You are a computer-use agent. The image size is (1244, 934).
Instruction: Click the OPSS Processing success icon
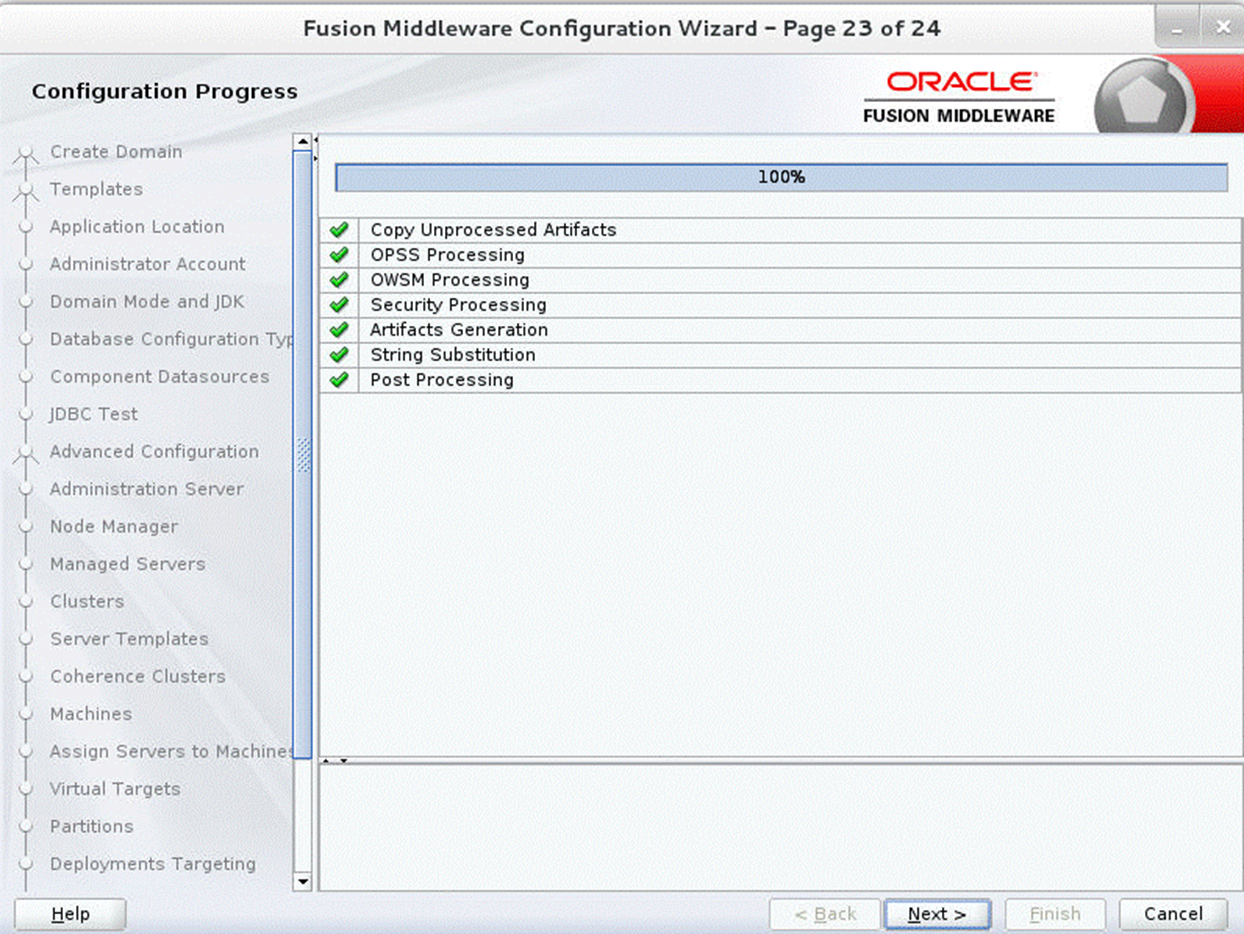(x=339, y=254)
